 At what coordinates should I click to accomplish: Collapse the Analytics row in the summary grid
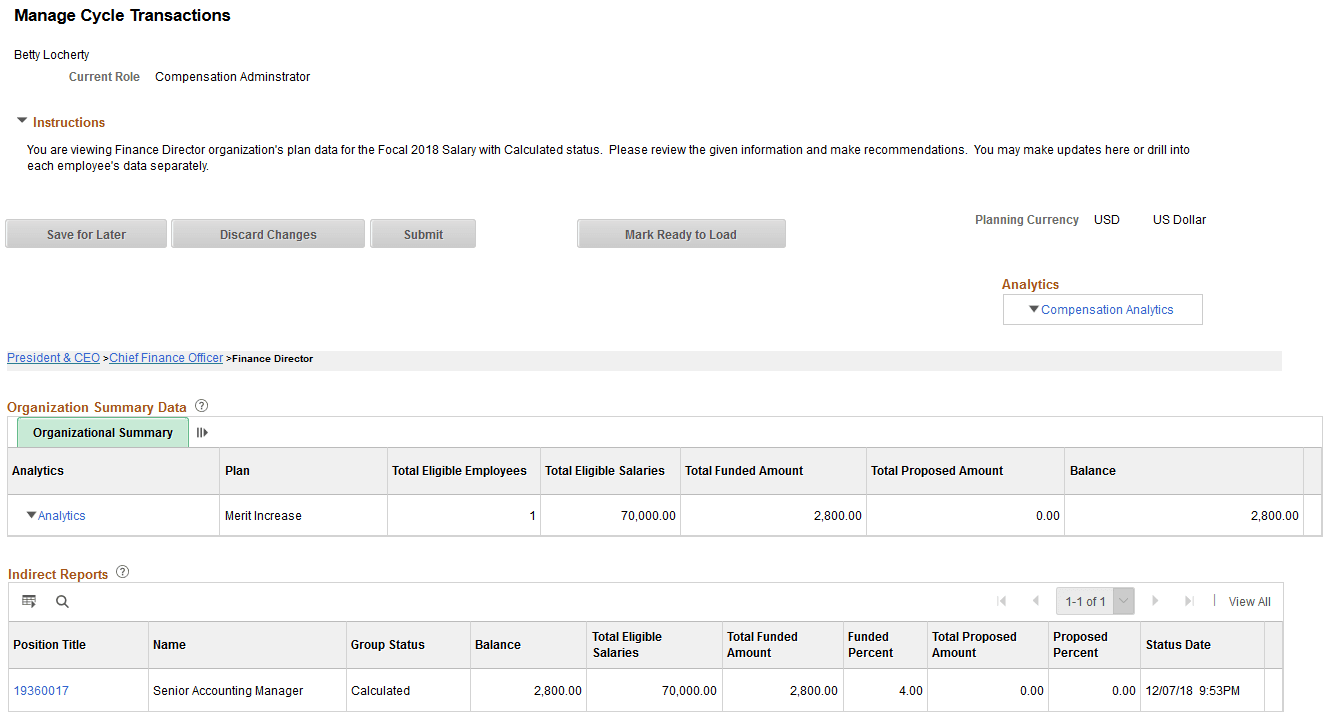tap(32, 515)
